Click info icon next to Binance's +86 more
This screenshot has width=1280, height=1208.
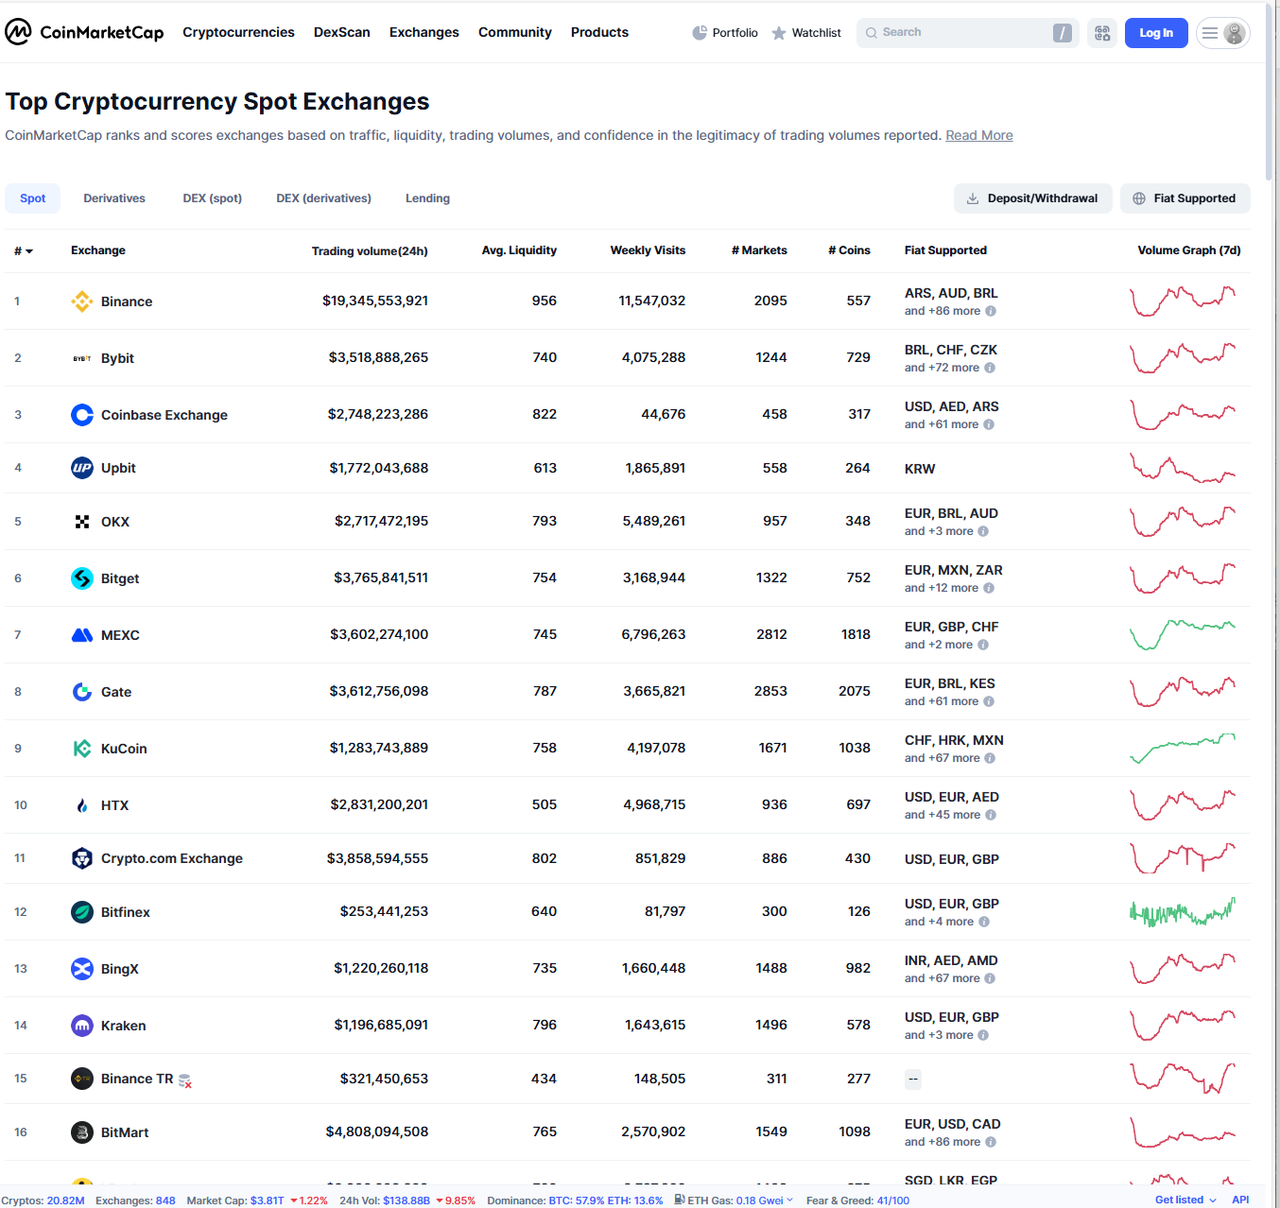coord(991,311)
